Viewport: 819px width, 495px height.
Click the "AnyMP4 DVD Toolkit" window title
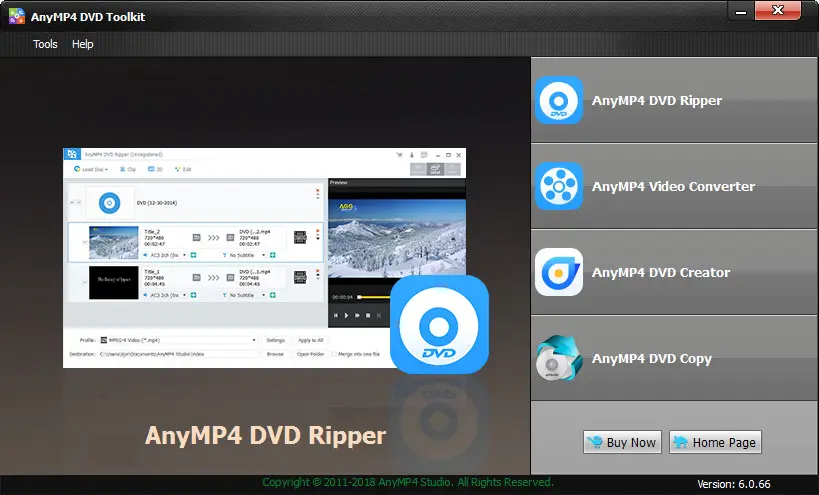[88, 17]
